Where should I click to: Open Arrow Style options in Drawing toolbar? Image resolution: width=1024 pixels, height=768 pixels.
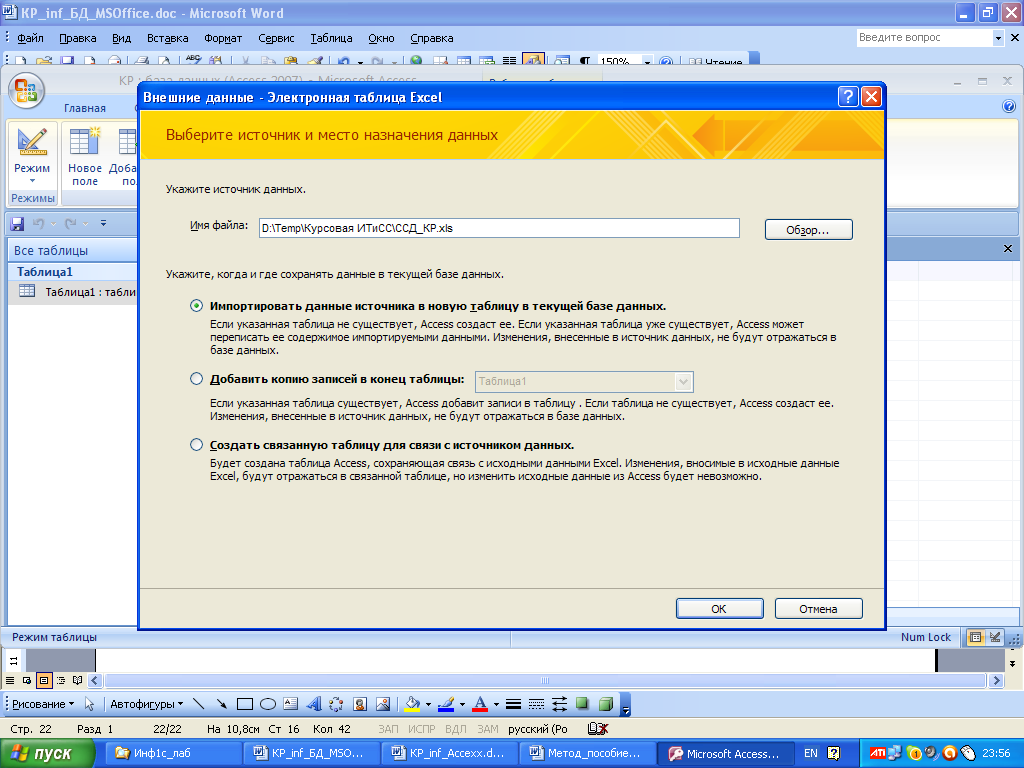pyautogui.click(x=560, y=704)
